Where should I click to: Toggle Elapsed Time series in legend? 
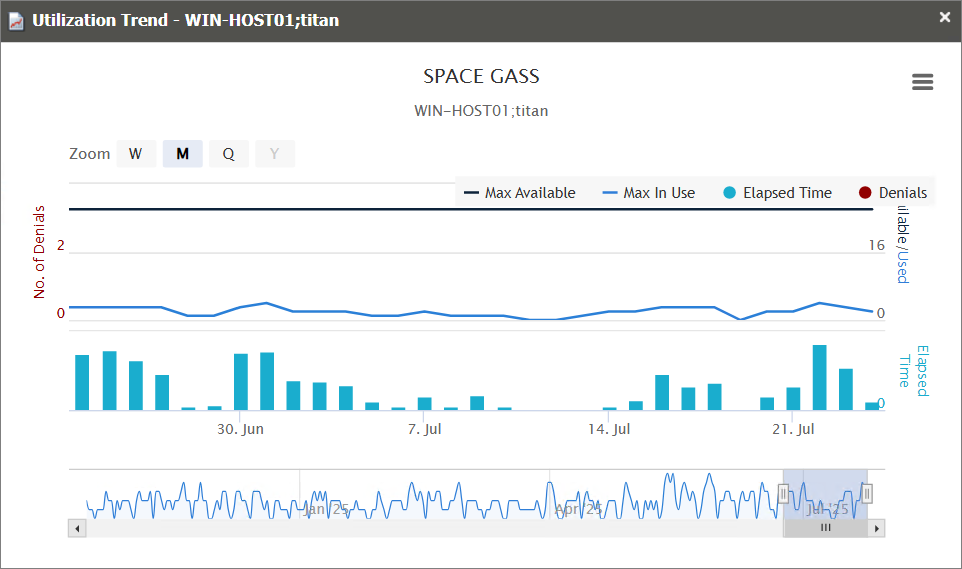point(777,193)
